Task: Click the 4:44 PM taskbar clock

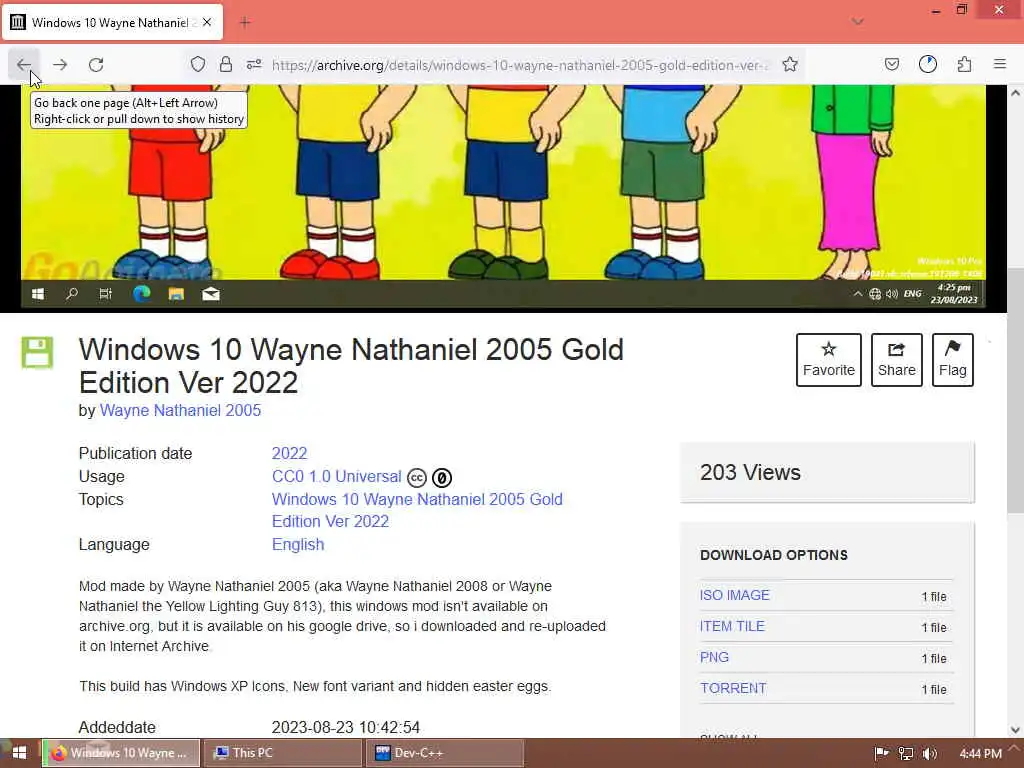Action: click(x=980, y=754)
